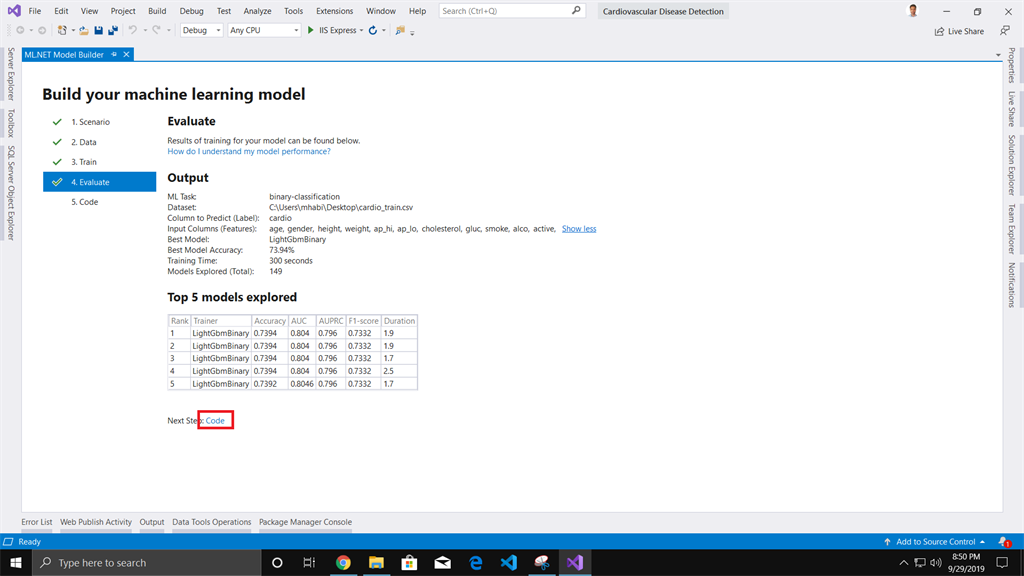
Task: Click the feedback icon near Live Share
Action: [x=1005, y=31]
